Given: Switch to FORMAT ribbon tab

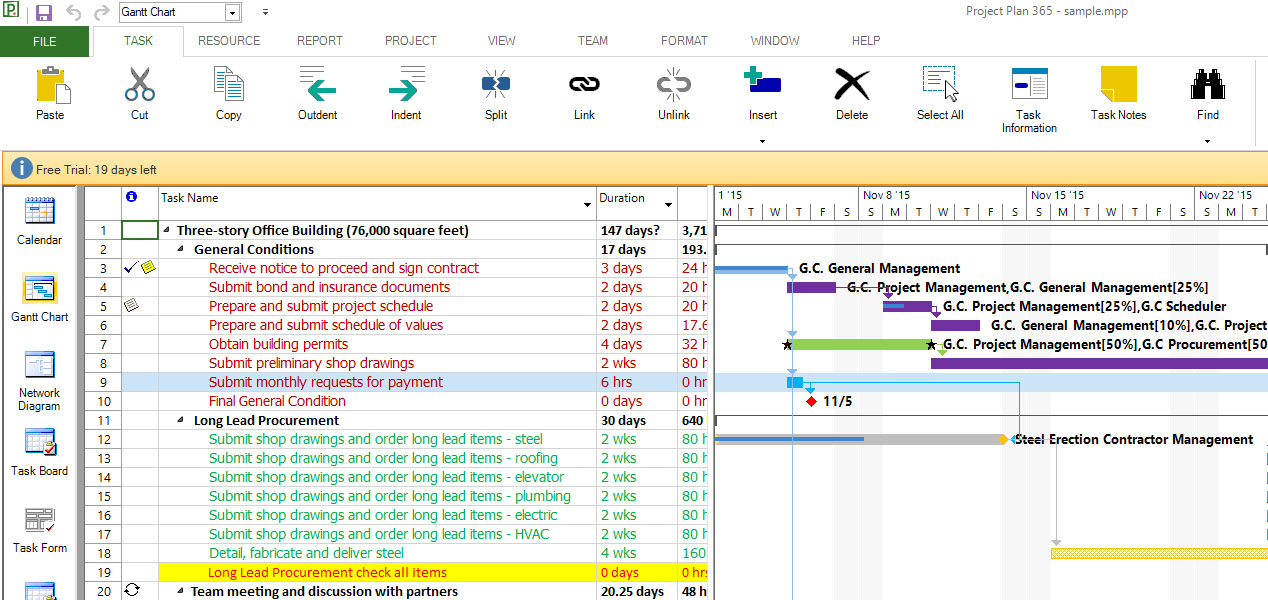Looking at the screenshot, I should pyautogui.click(x=684, y=41).
